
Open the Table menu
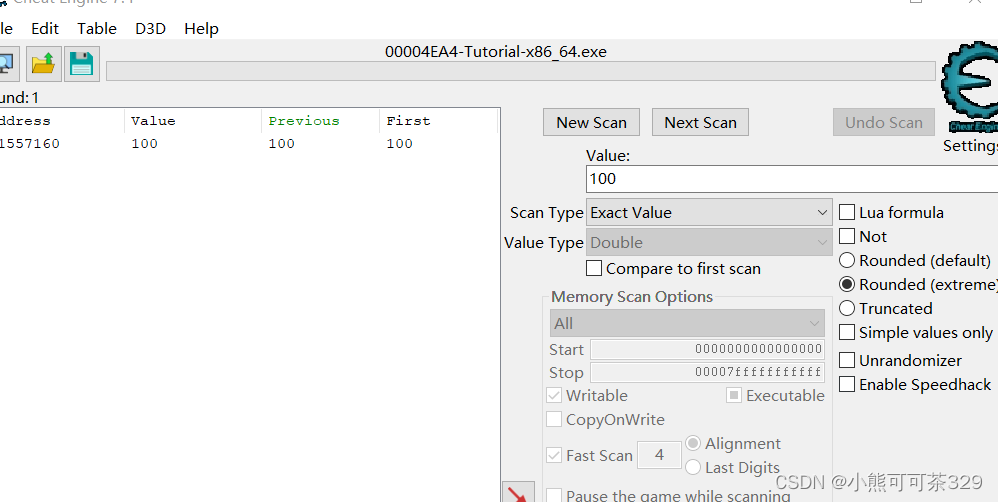tap(97, 29)
